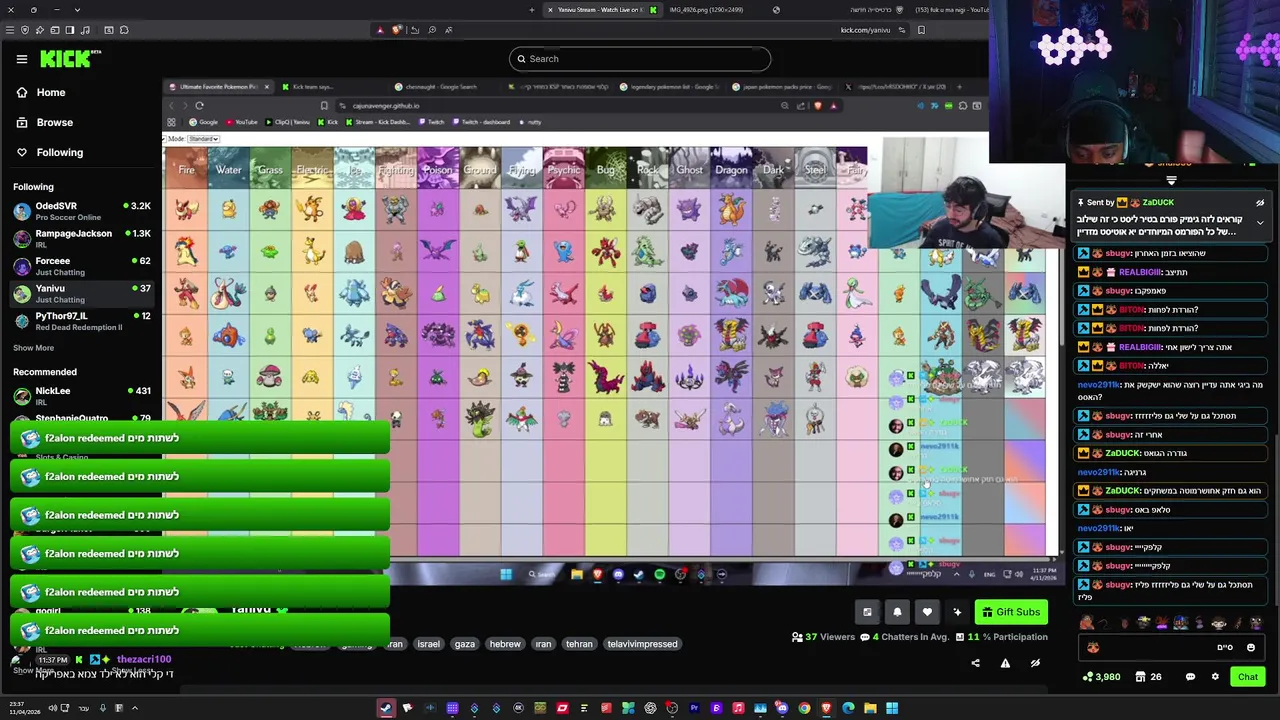
Task: Expand Following list with Show More
Action: [x=33, y=348]
